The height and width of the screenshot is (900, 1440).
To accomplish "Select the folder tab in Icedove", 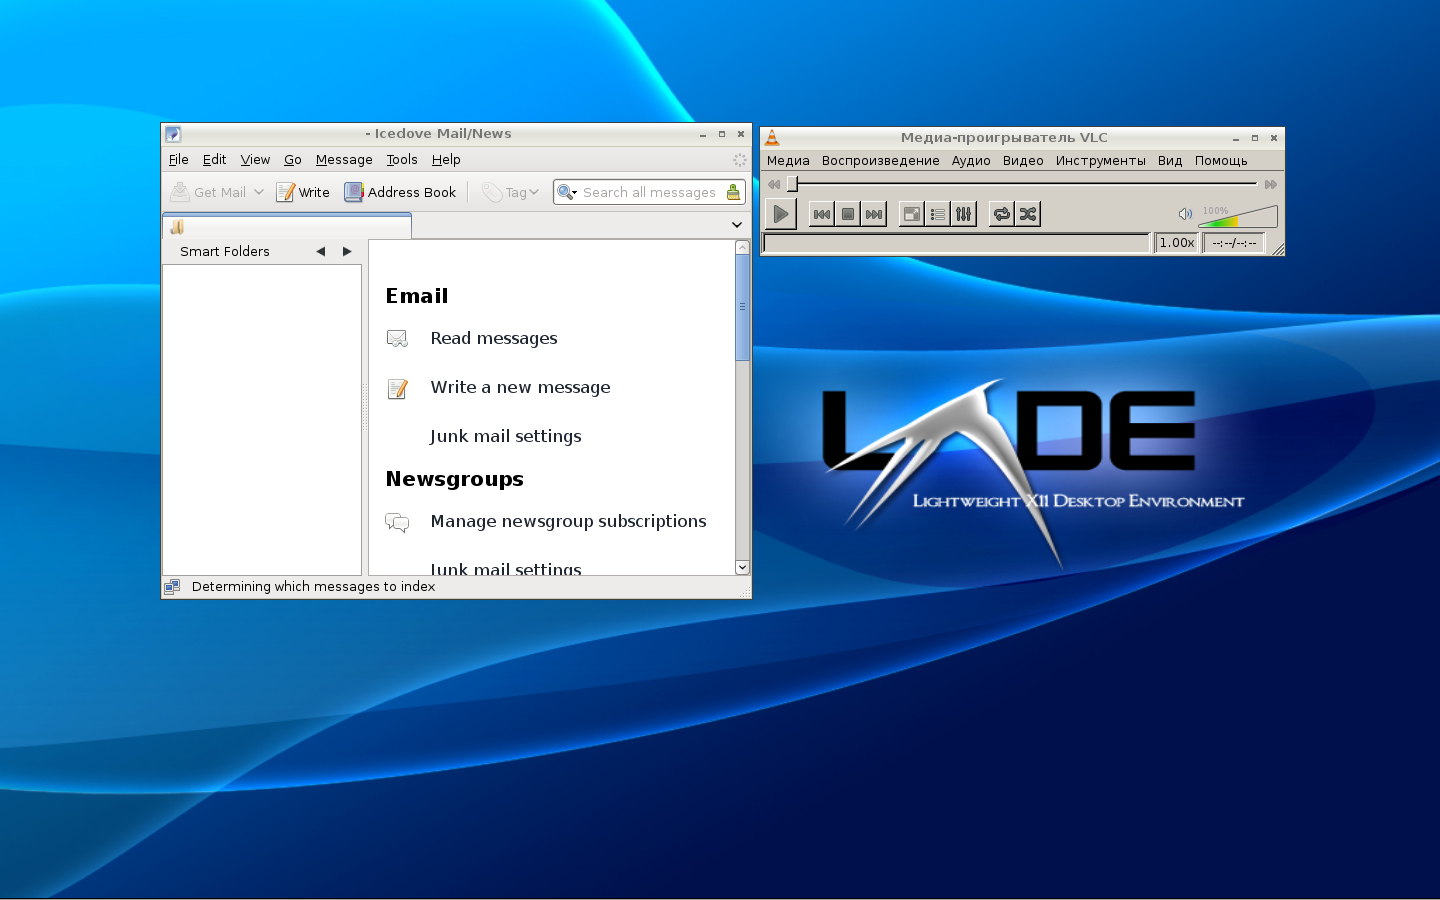I will (x=287, y=227).
